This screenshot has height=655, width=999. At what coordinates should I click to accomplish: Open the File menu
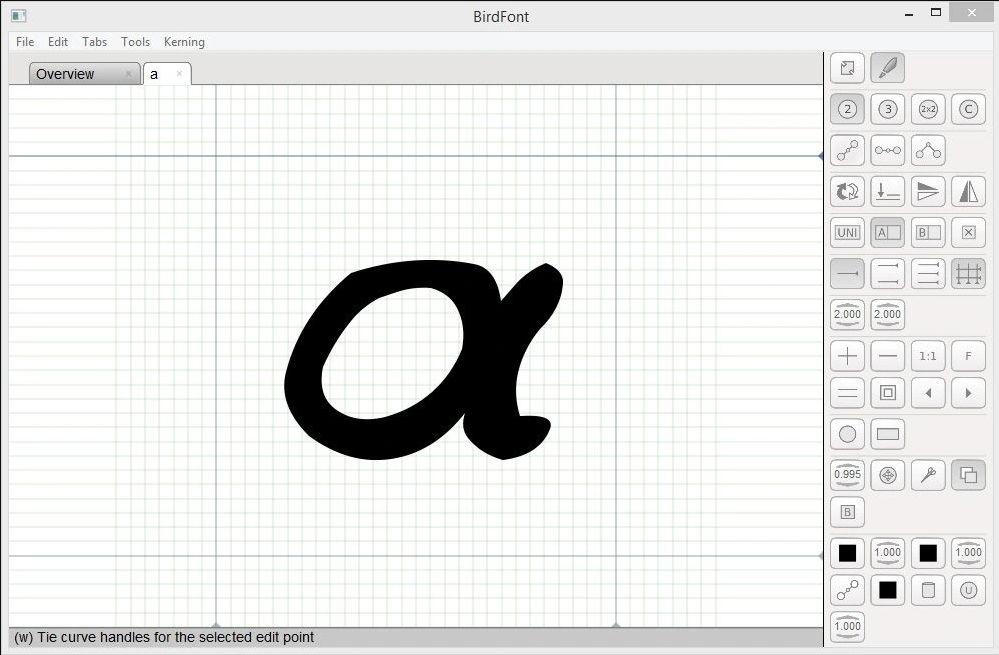(25, 42)
